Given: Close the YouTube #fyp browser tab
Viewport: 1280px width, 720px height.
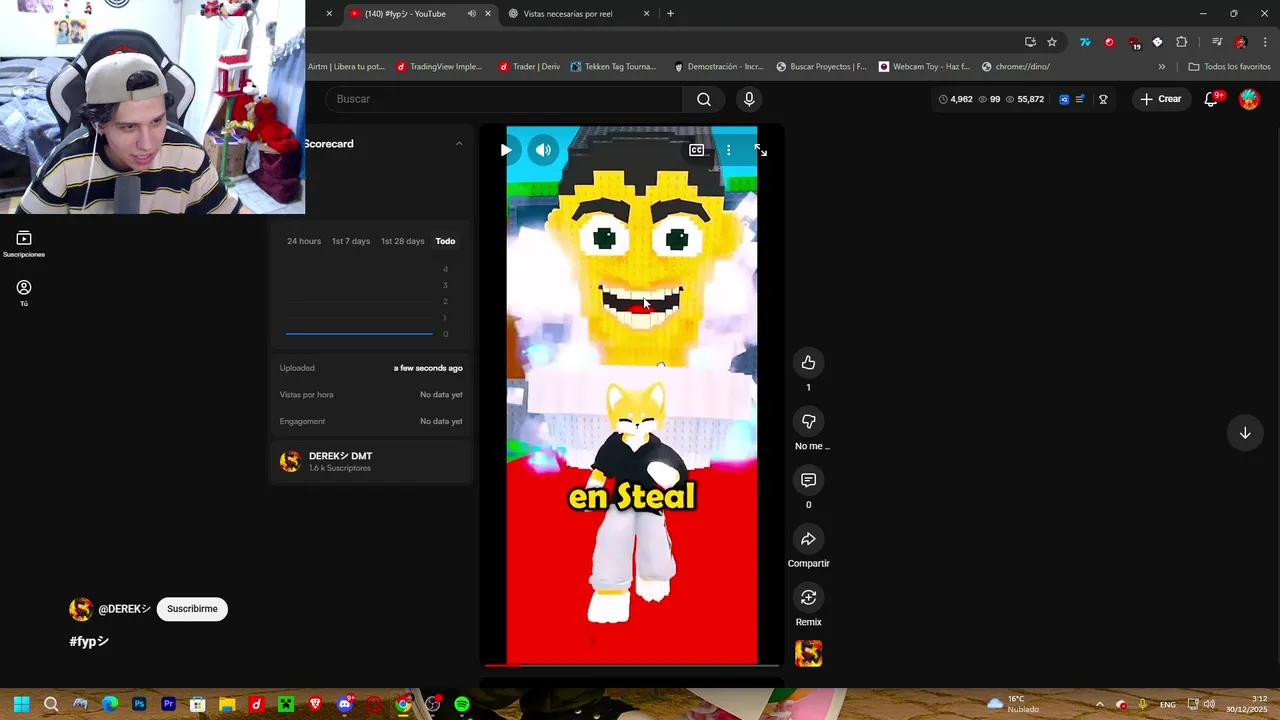Looking at the screenshot, I should [488, 14].
